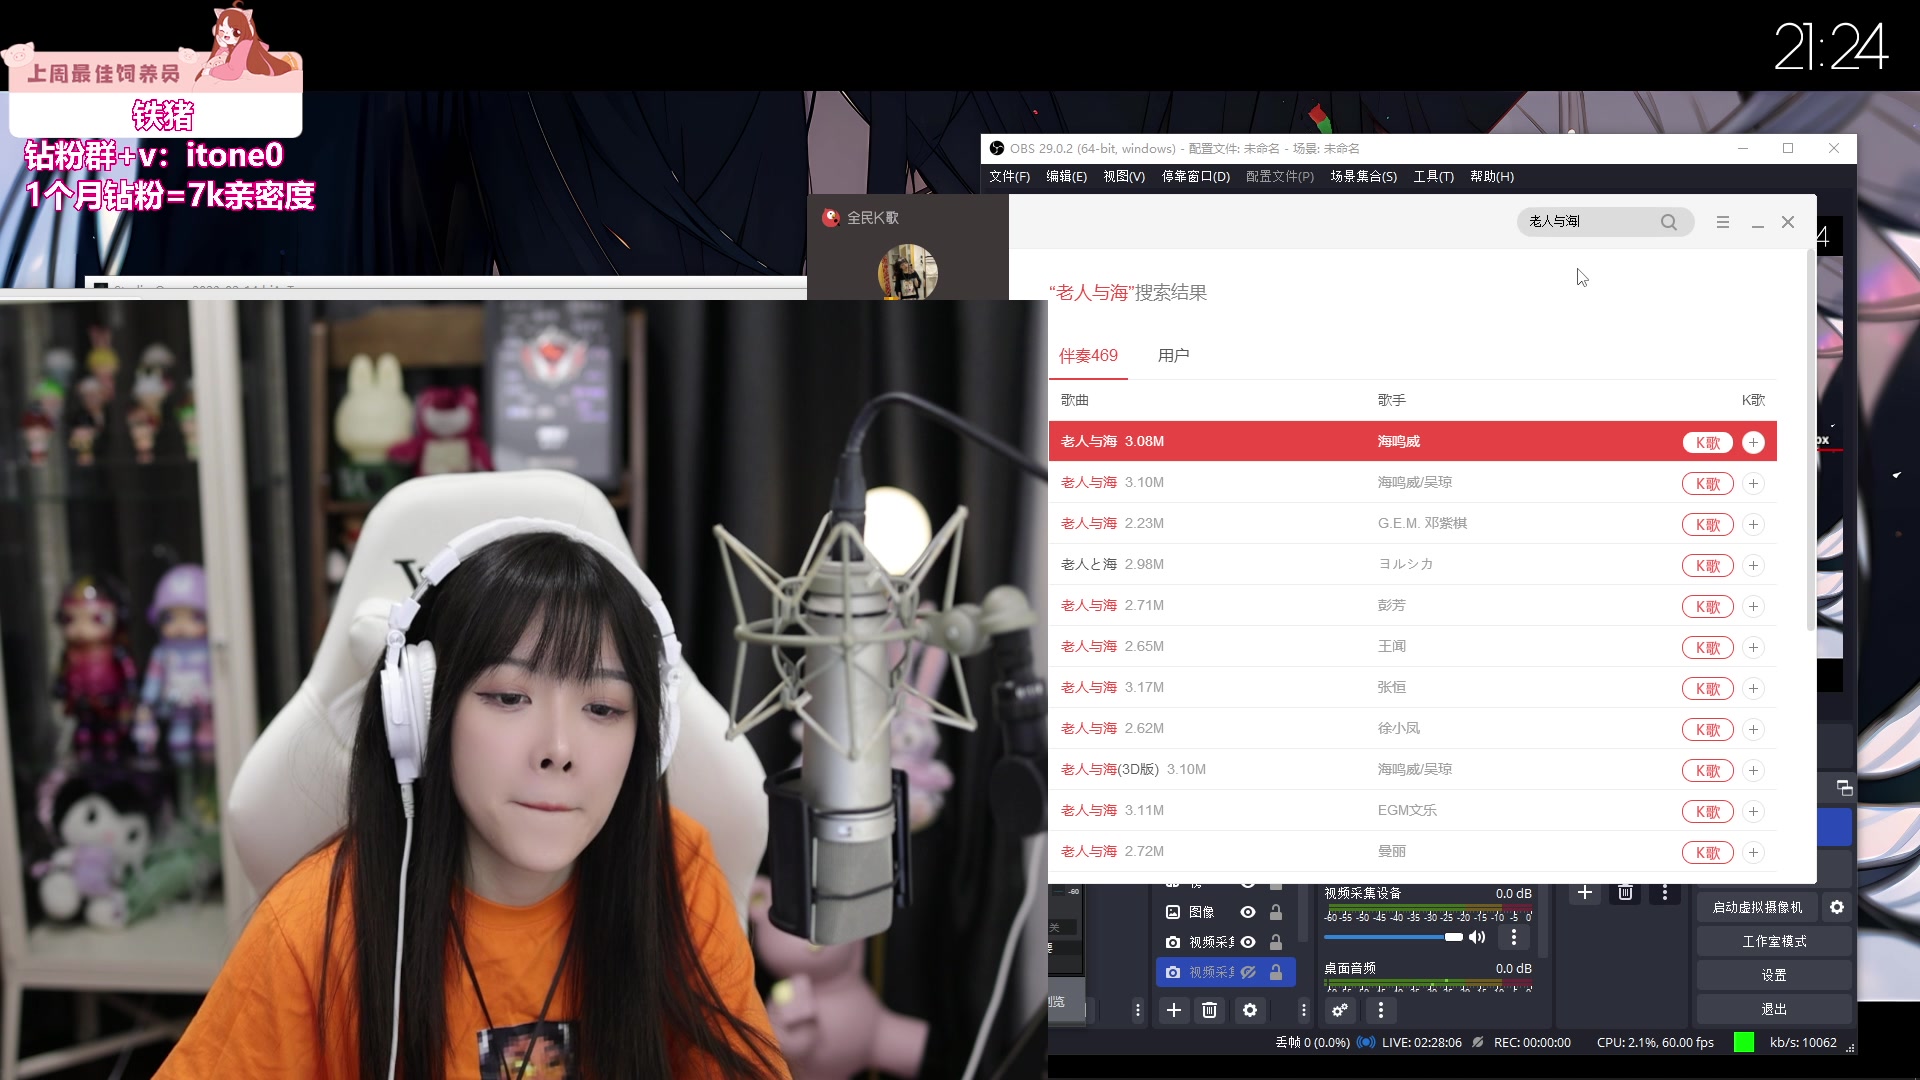Lock the 图像 source with its padlock

[1277, 912]
